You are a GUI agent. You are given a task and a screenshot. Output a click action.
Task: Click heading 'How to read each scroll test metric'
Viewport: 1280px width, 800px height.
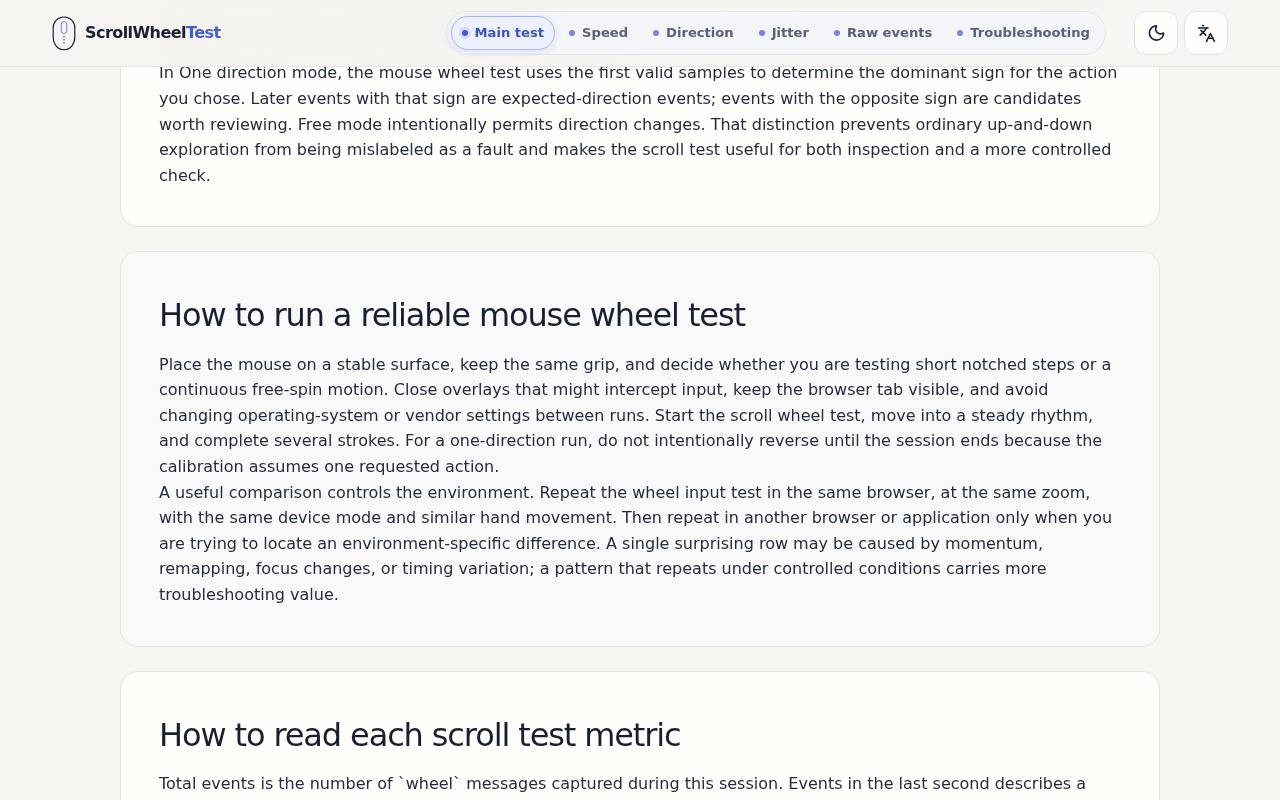click(x=420, y=735)
